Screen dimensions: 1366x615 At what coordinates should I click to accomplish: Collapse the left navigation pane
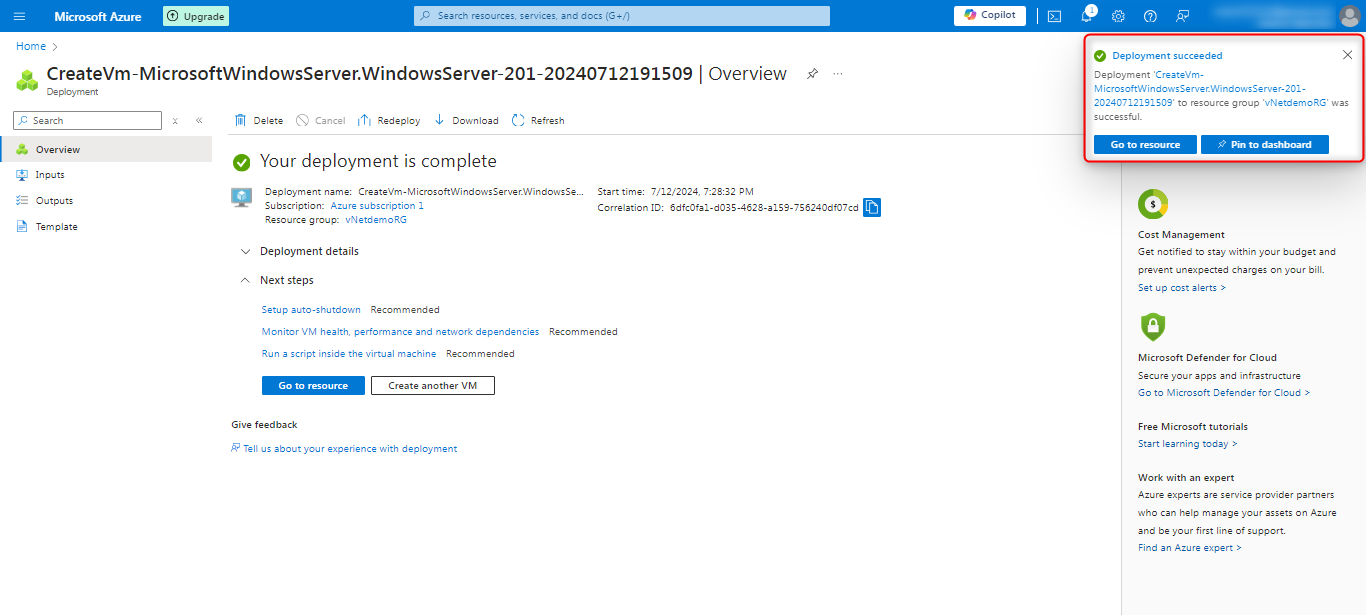pyautogui.click(x=199, y=120)
